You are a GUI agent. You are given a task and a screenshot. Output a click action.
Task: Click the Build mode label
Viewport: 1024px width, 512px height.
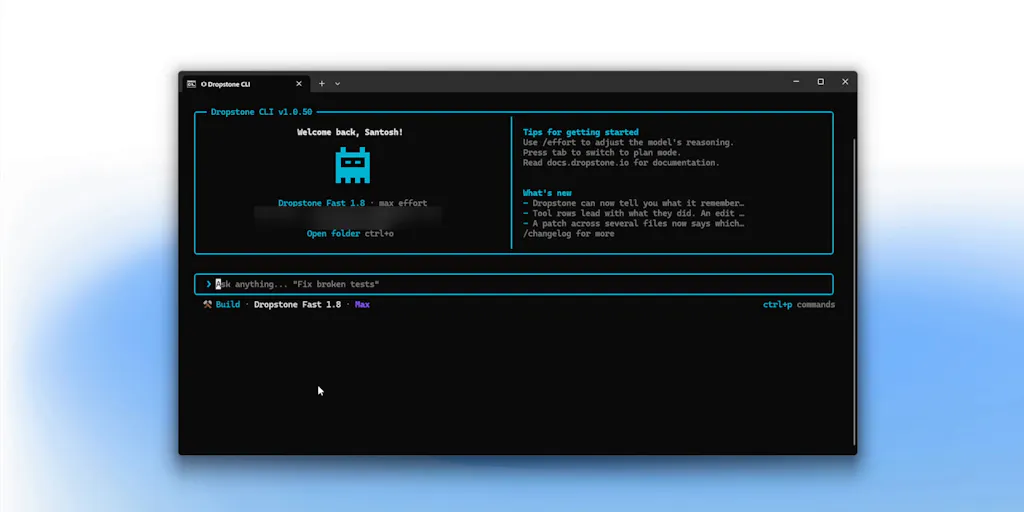(228, 304)
